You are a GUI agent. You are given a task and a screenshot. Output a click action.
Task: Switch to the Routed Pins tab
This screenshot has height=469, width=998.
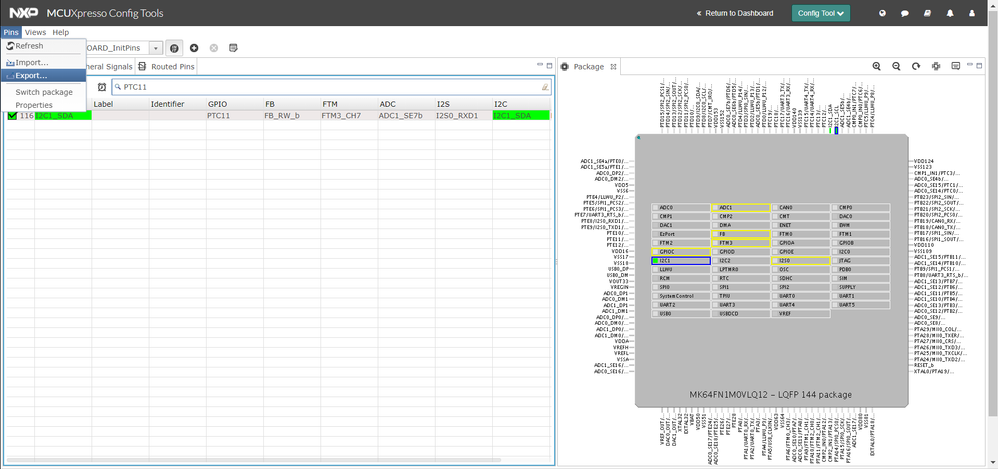coord(167,66)
